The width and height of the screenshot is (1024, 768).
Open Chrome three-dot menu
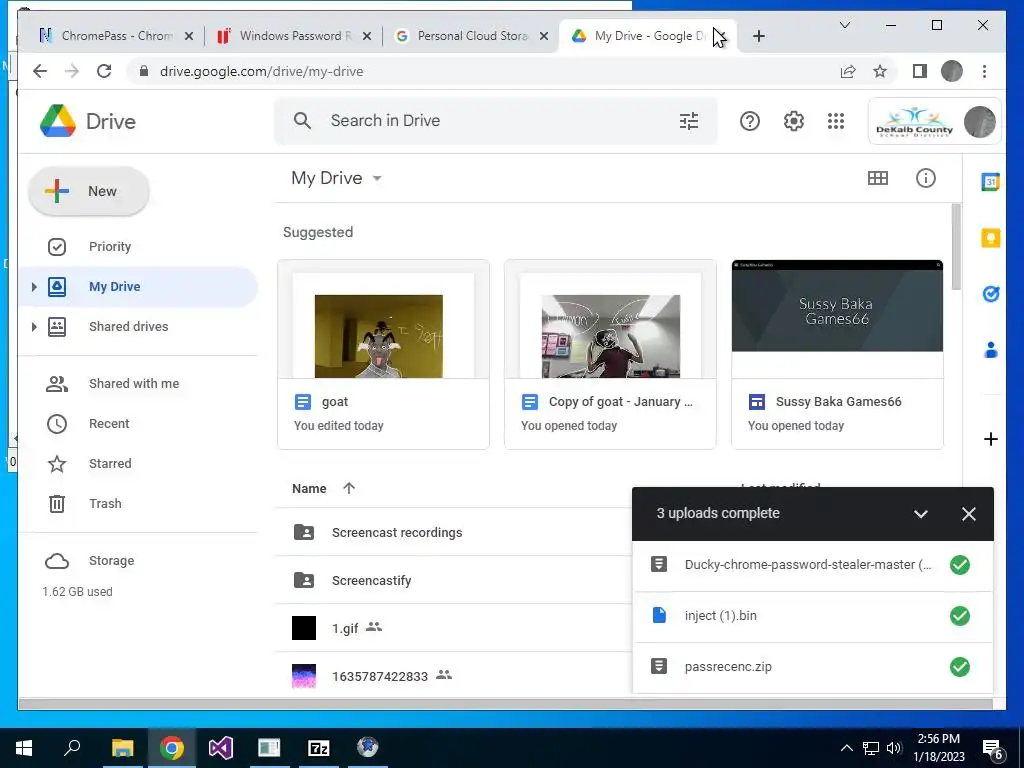coord(984,71)
